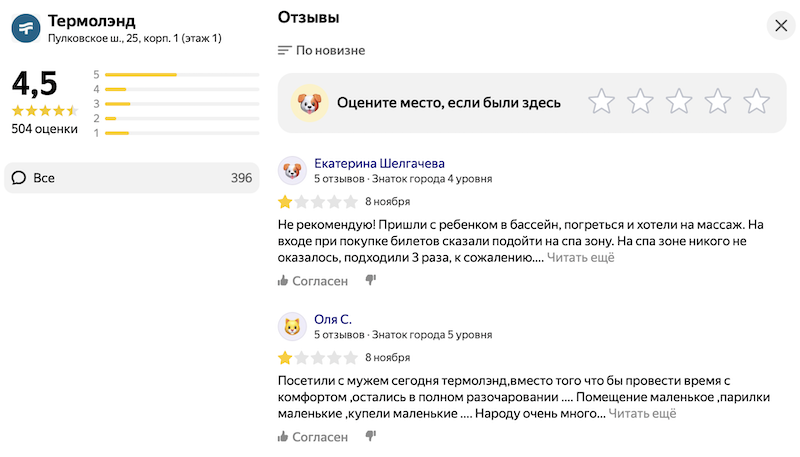The height and width of the screenshot is (457, 800).
Task: Click the Термолэнд logo icon
Action: click(26, 28)
